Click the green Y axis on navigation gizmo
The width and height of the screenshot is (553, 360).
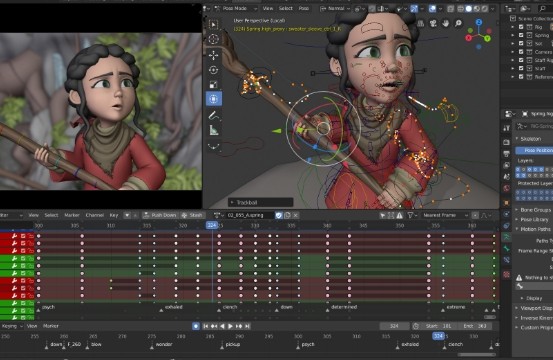[487, 38]
